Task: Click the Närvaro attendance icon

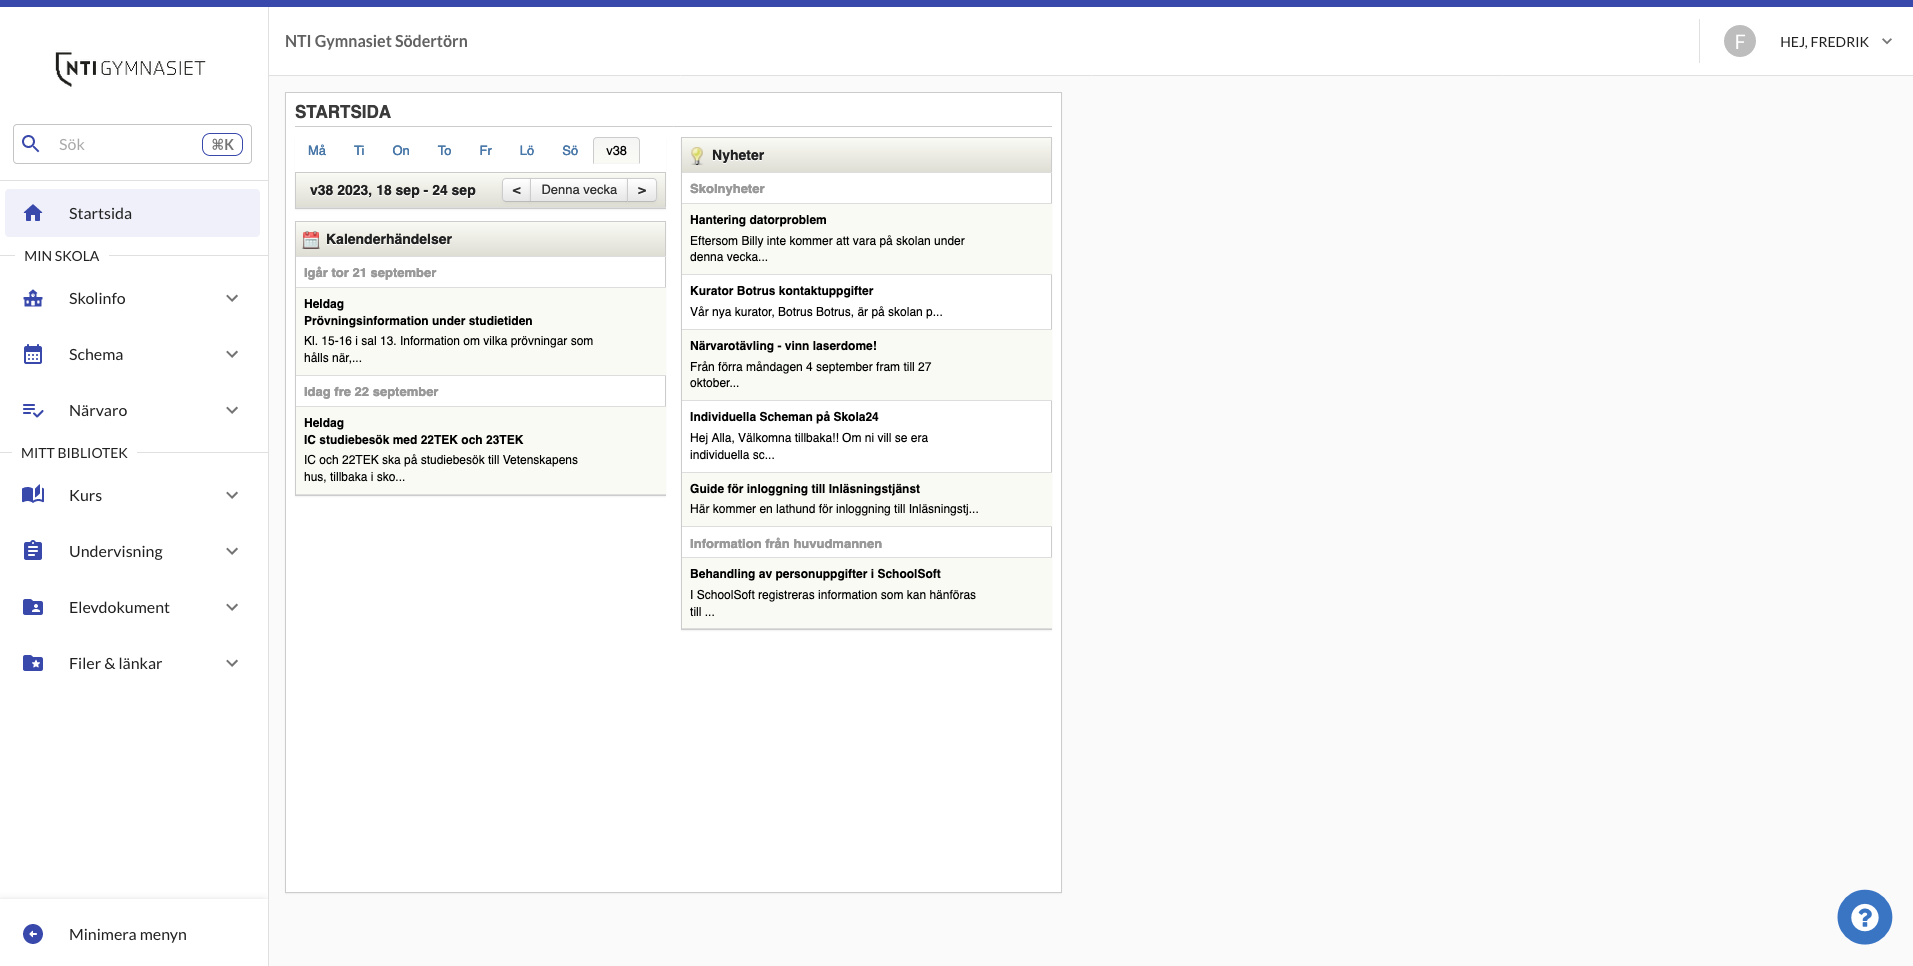Action: (34, 409)
